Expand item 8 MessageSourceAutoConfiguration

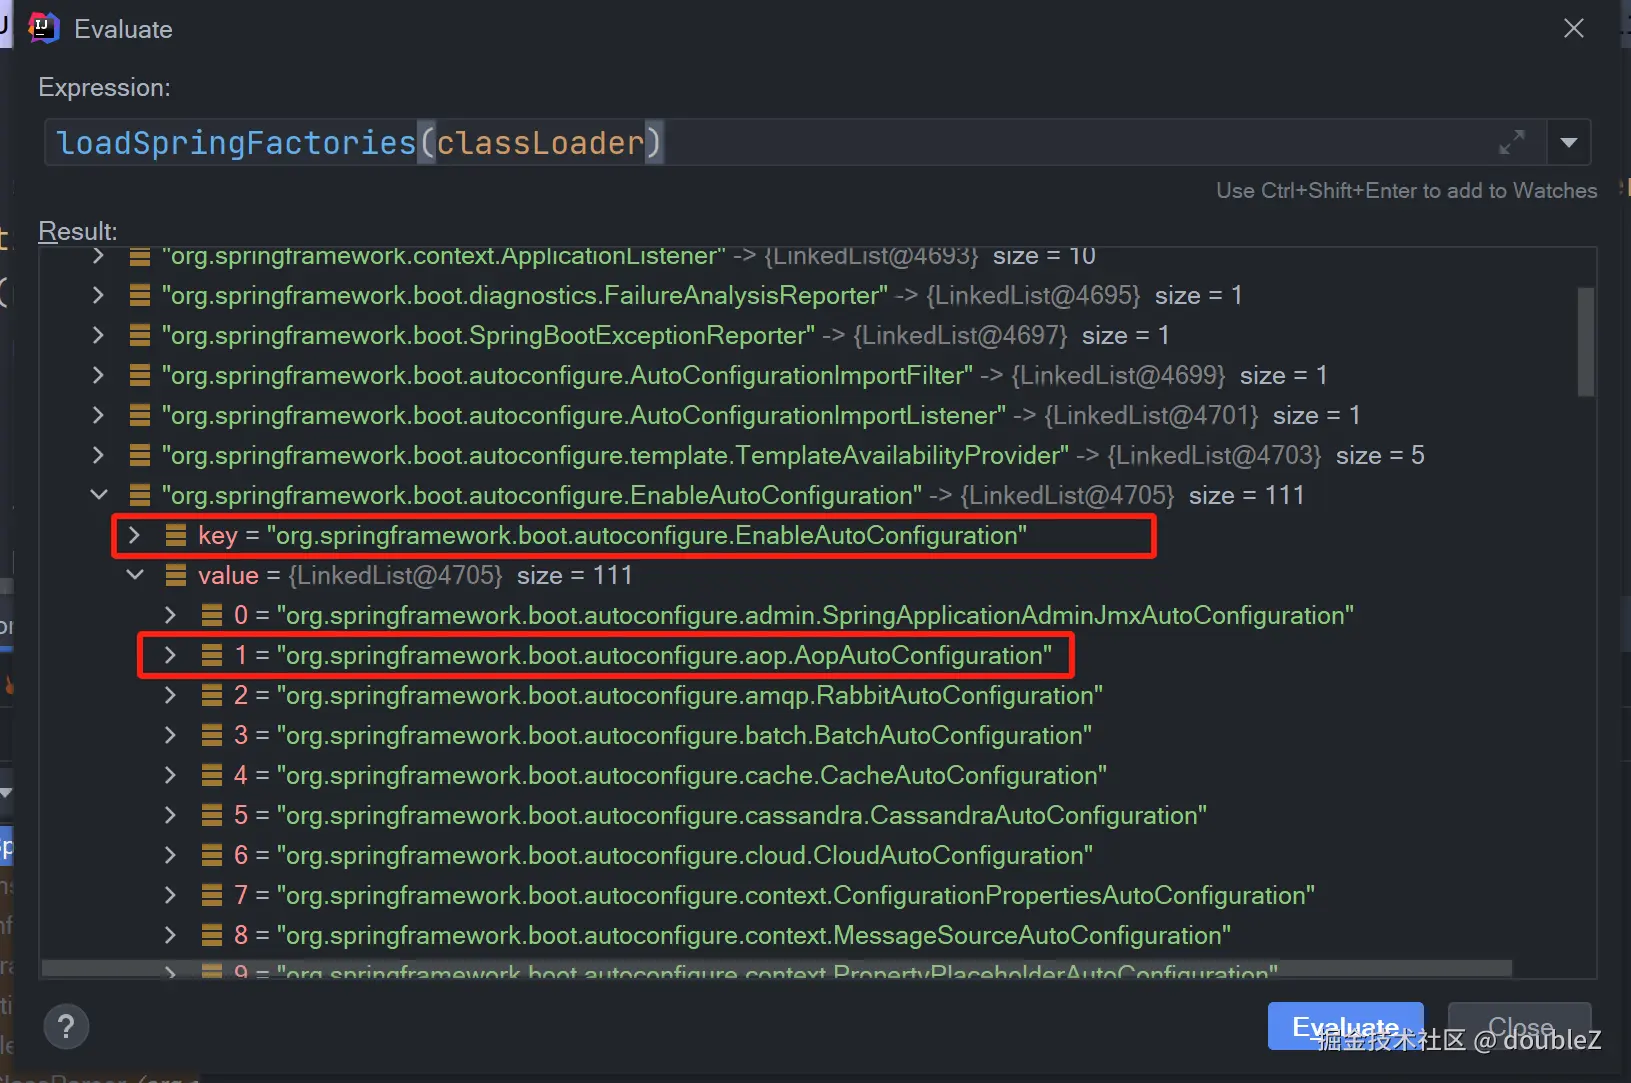tap(170, 935)
